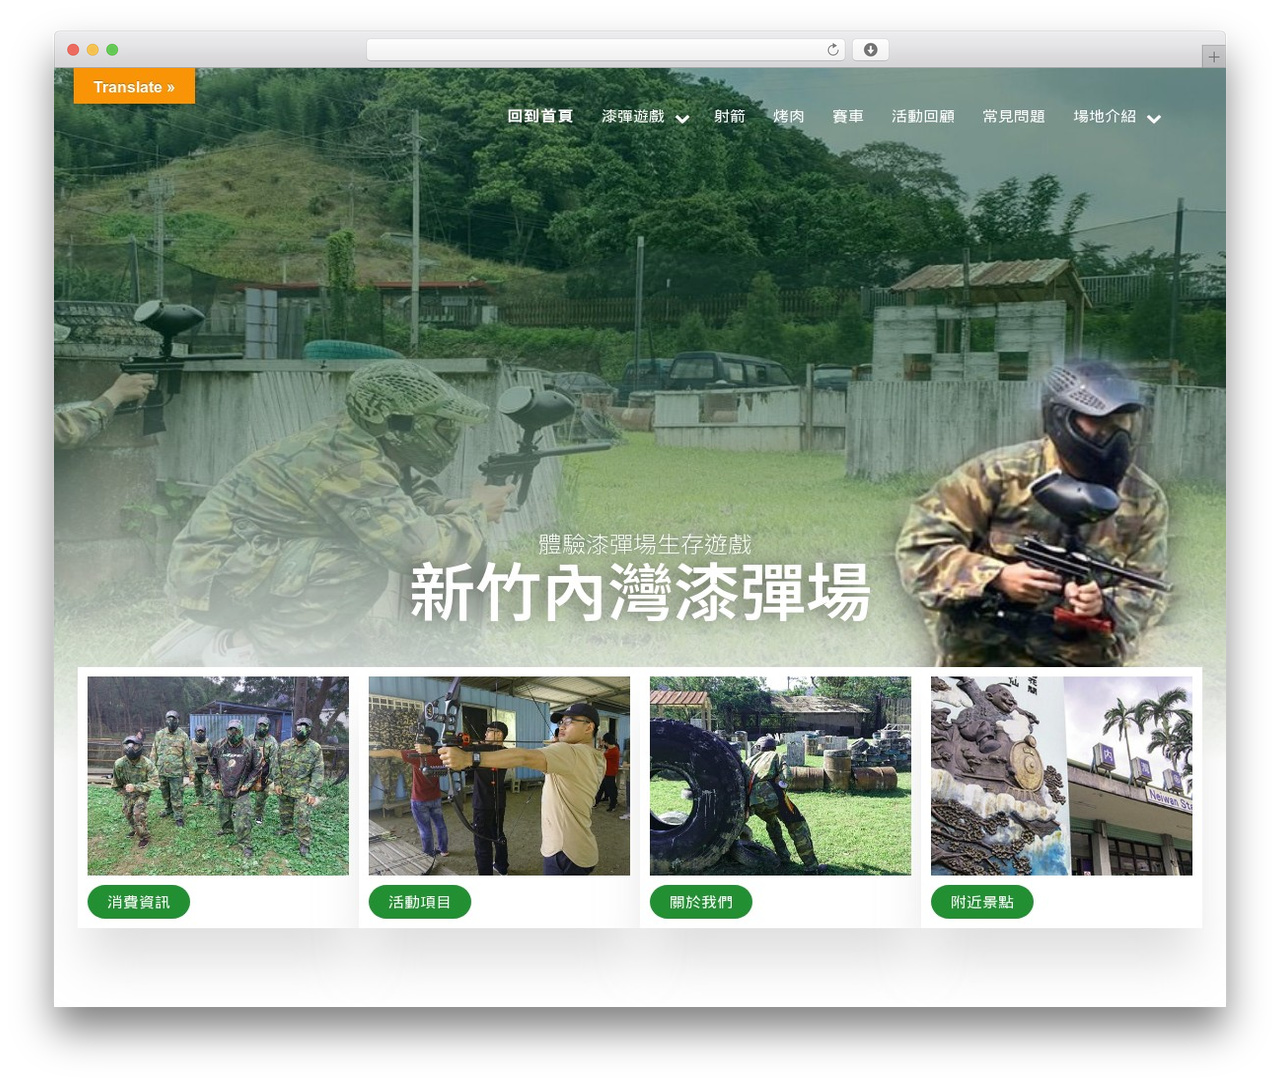Click the 活動項目 green button
This screenshot has width=1280, height=1084.
pyautogui.click(x=420, y=902)
